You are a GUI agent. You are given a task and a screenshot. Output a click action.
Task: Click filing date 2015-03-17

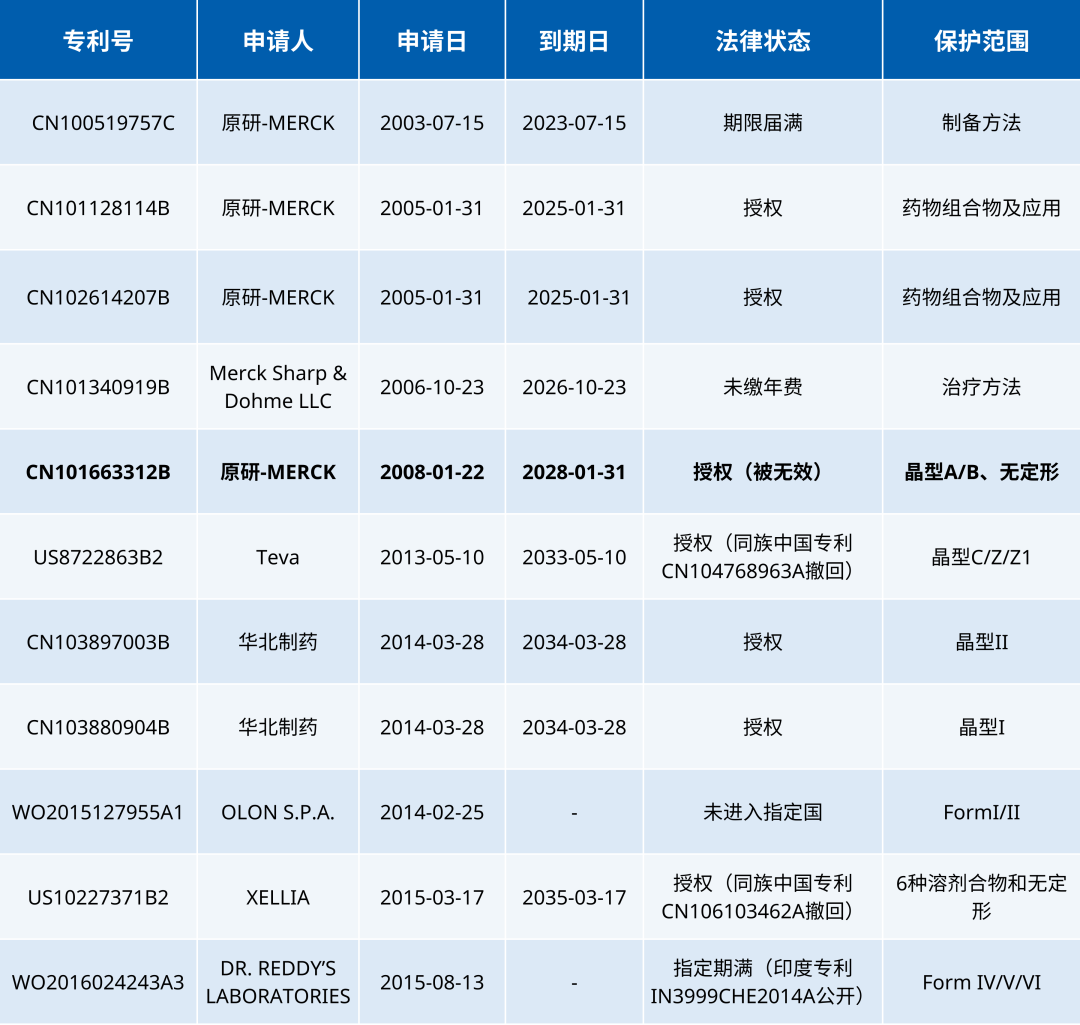432,898
